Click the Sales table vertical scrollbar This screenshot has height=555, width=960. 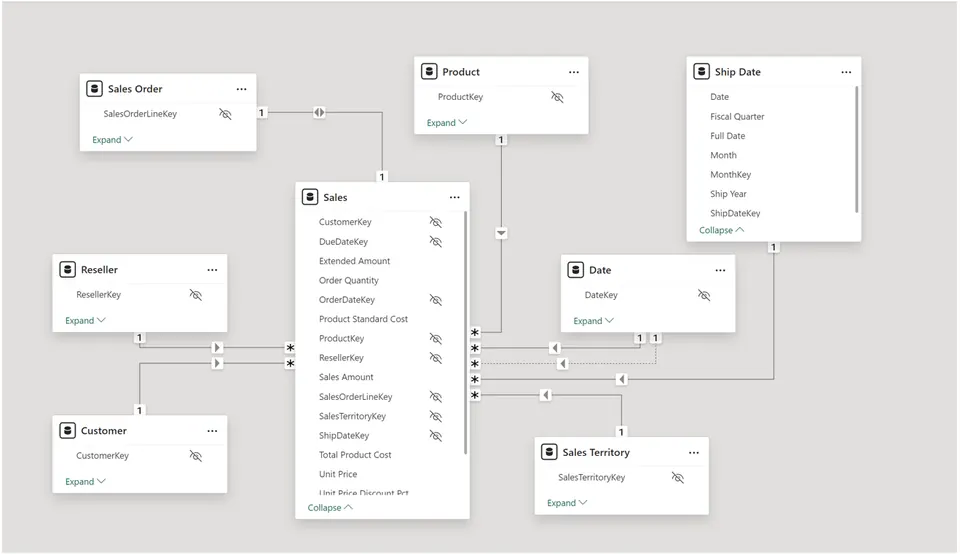click(465, 333)
